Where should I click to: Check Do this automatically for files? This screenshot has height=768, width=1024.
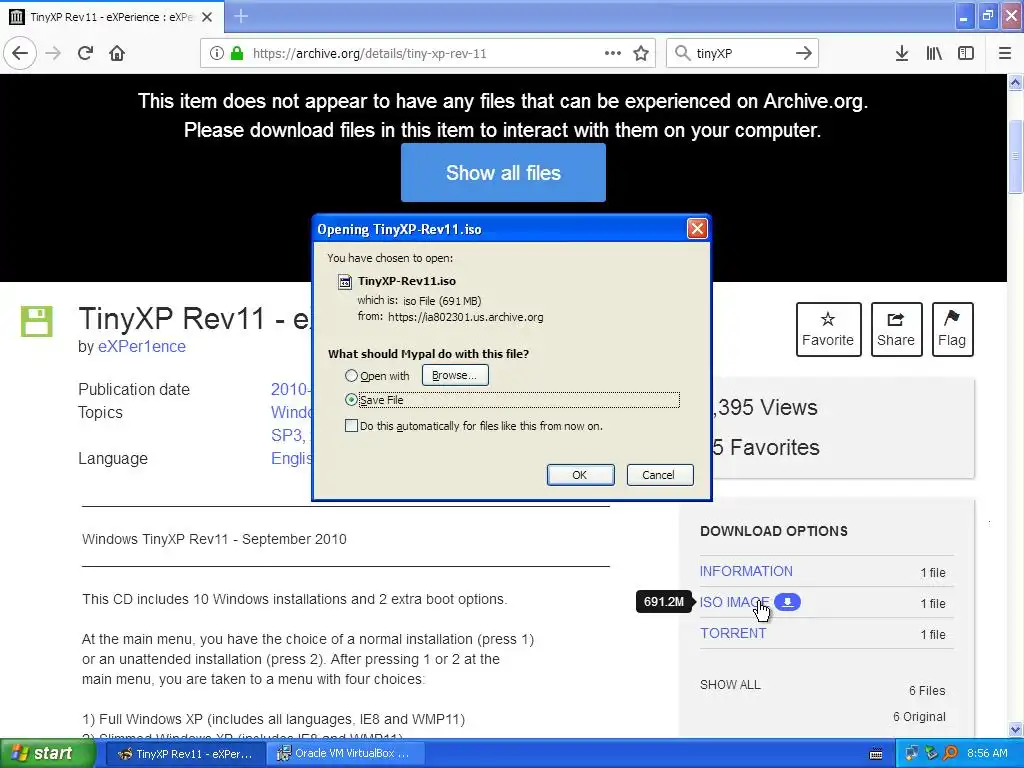(351, 426)
